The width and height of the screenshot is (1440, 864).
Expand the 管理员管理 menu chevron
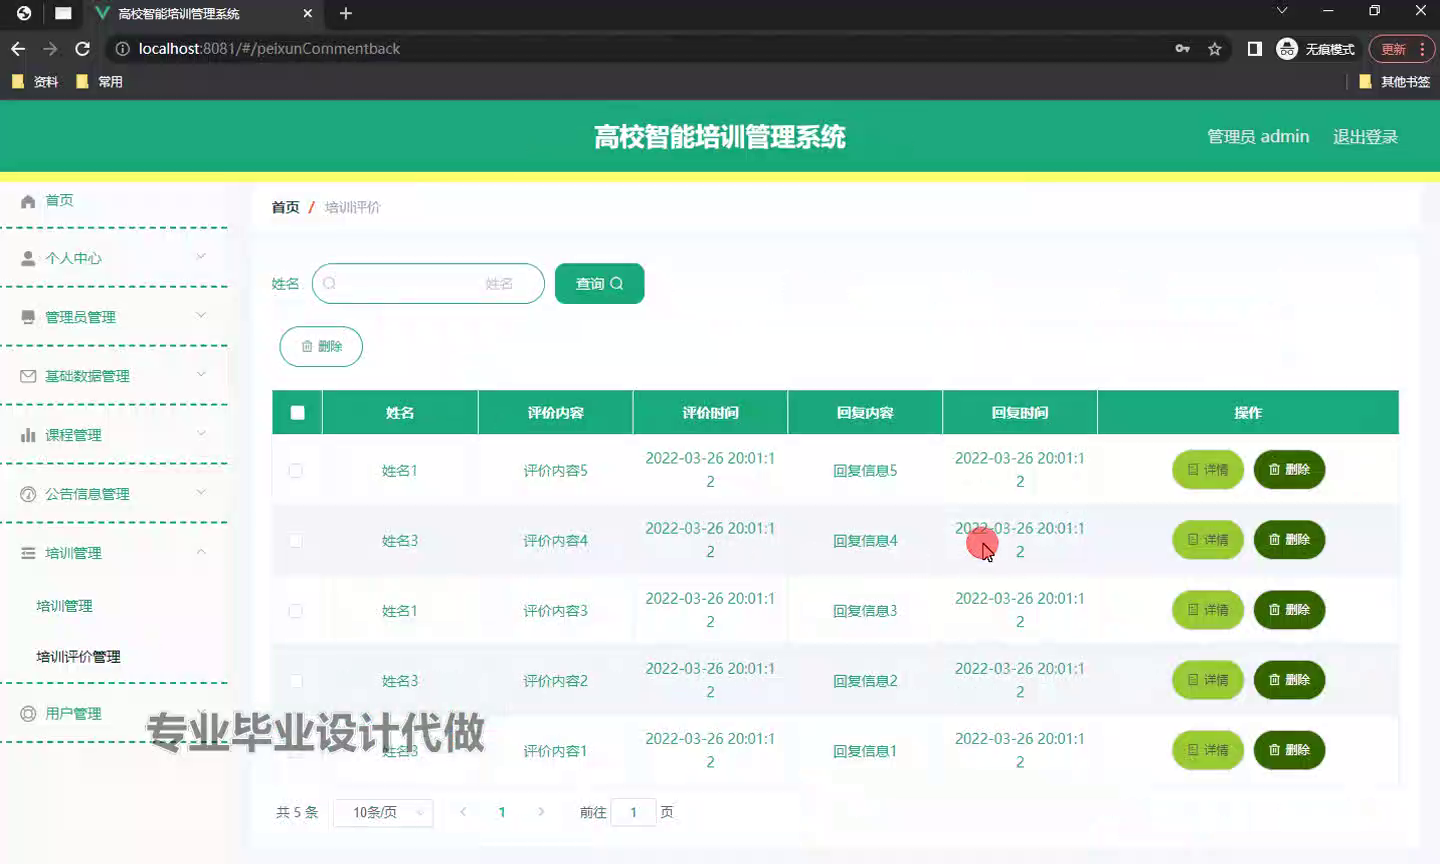tap(201, 316)
